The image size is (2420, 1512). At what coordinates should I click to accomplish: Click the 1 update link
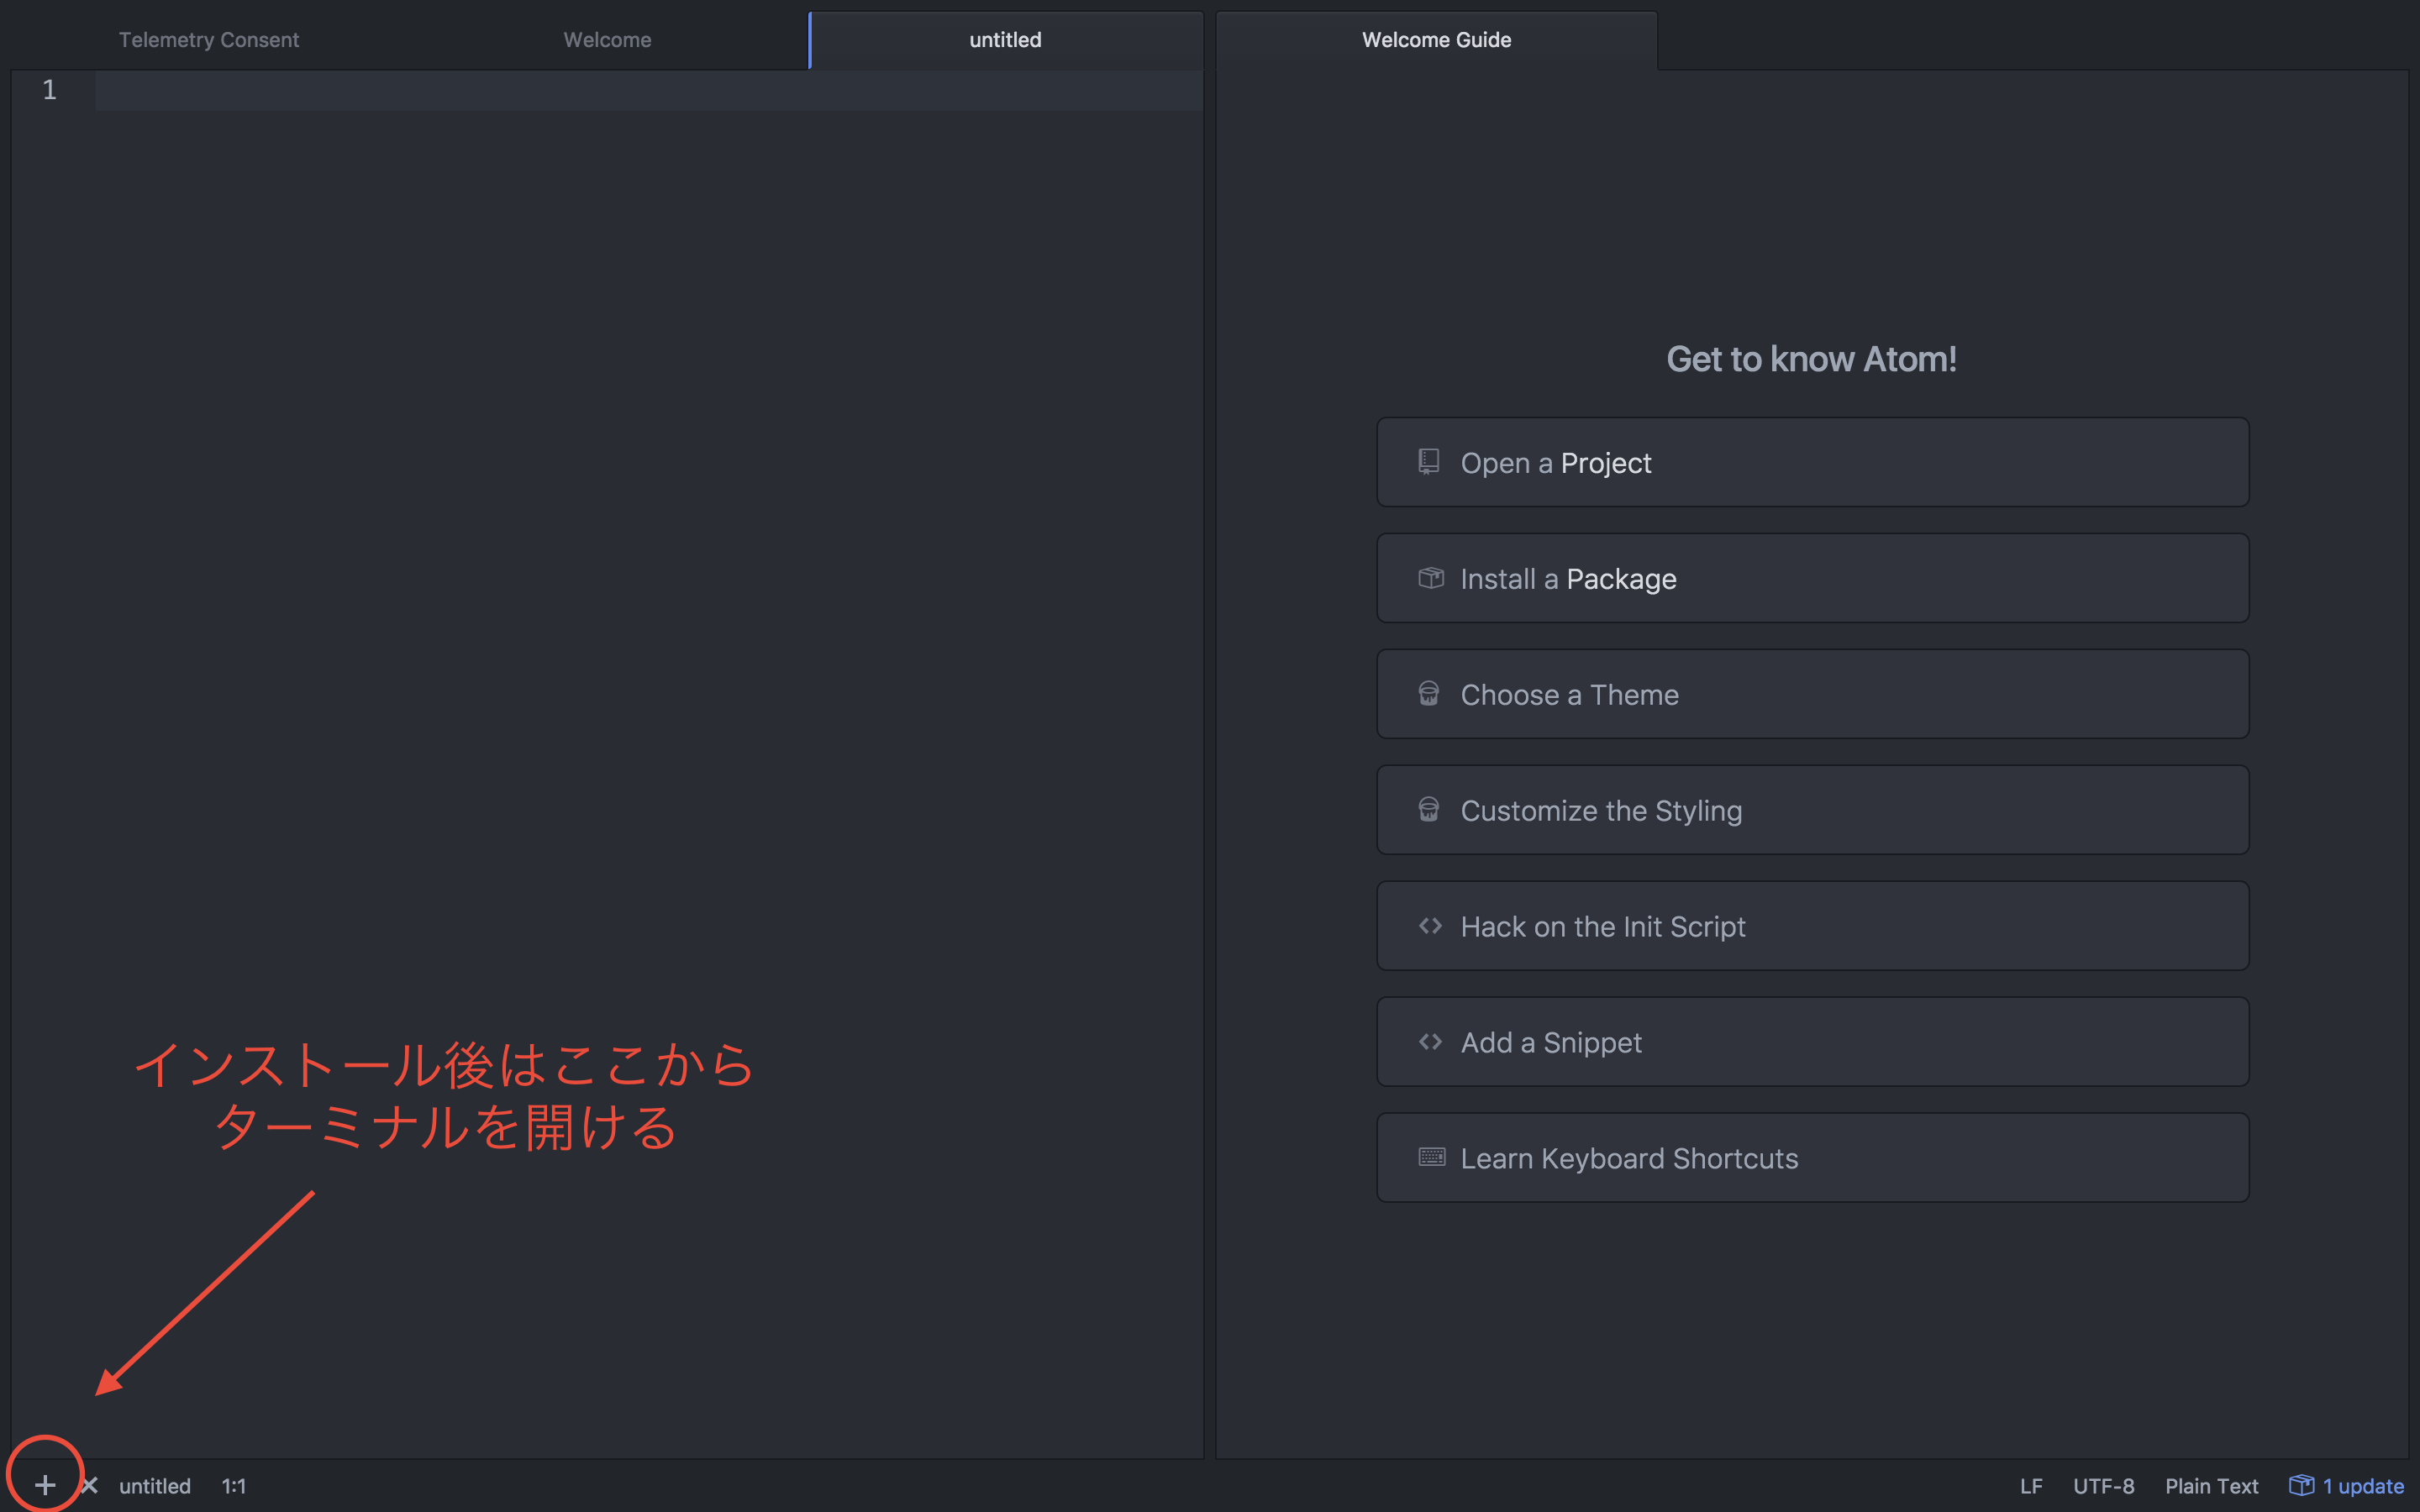pos(2362,1486)
